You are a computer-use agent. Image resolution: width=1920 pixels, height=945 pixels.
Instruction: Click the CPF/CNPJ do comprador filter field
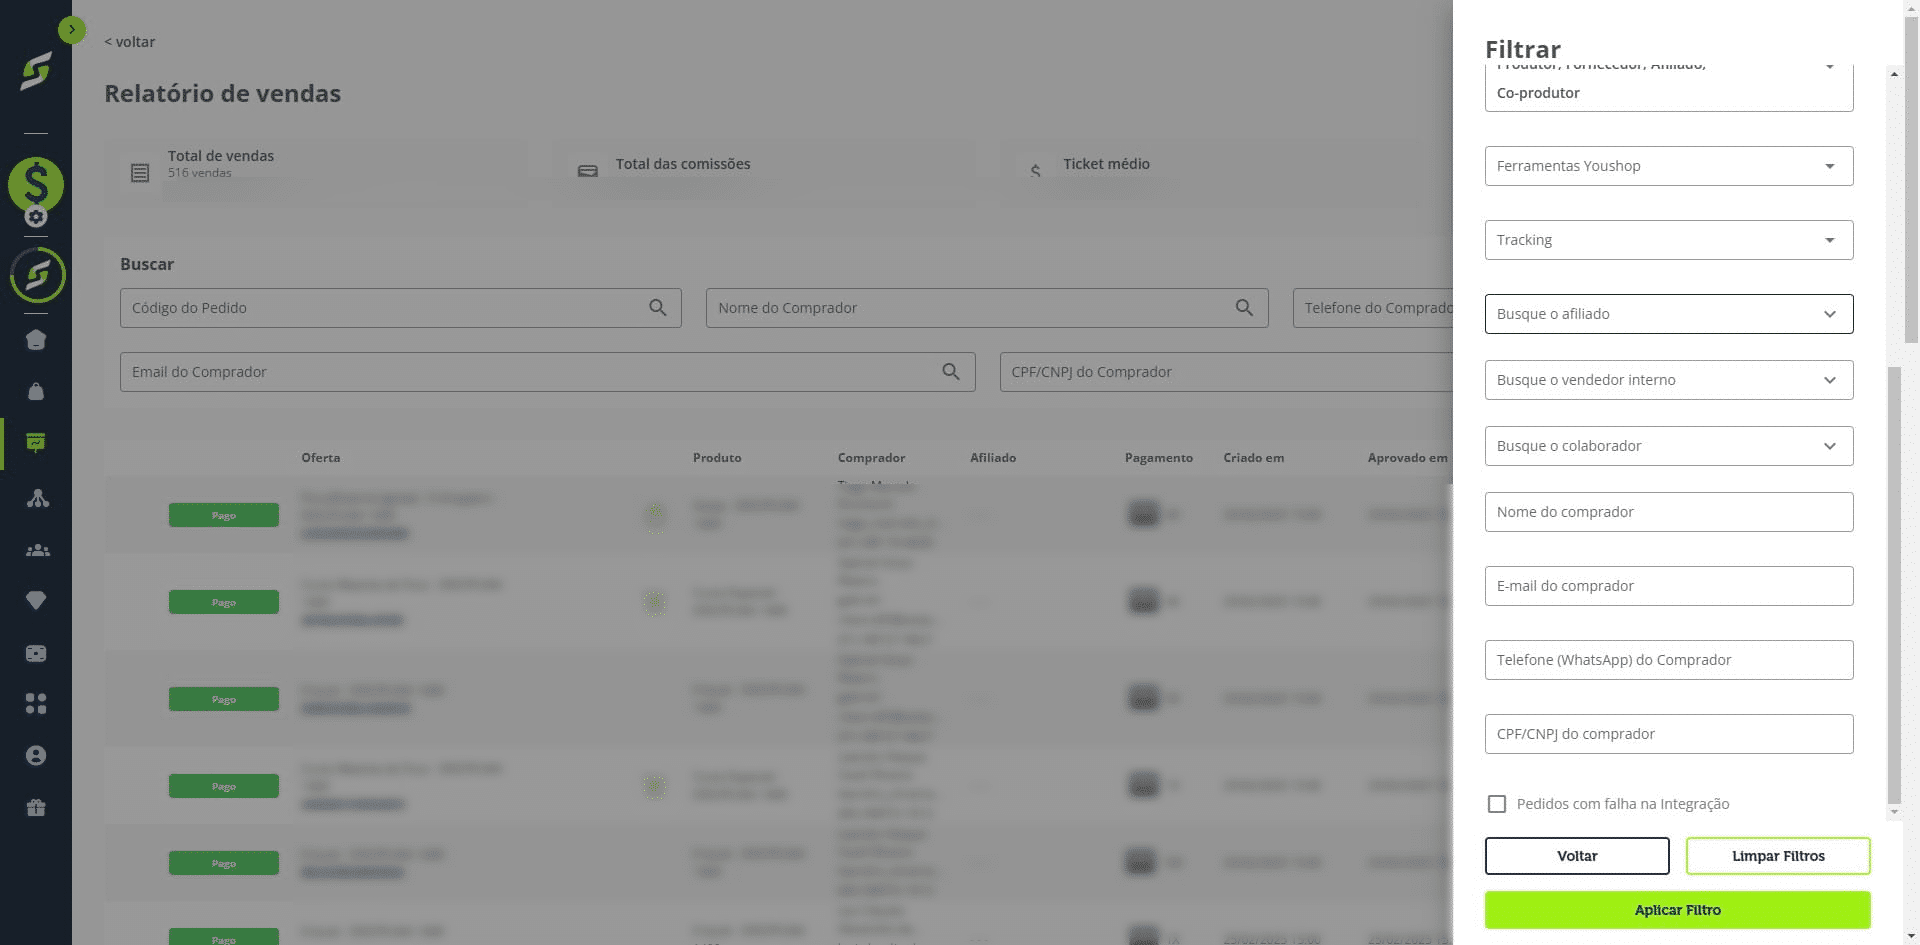point(1669,734)
